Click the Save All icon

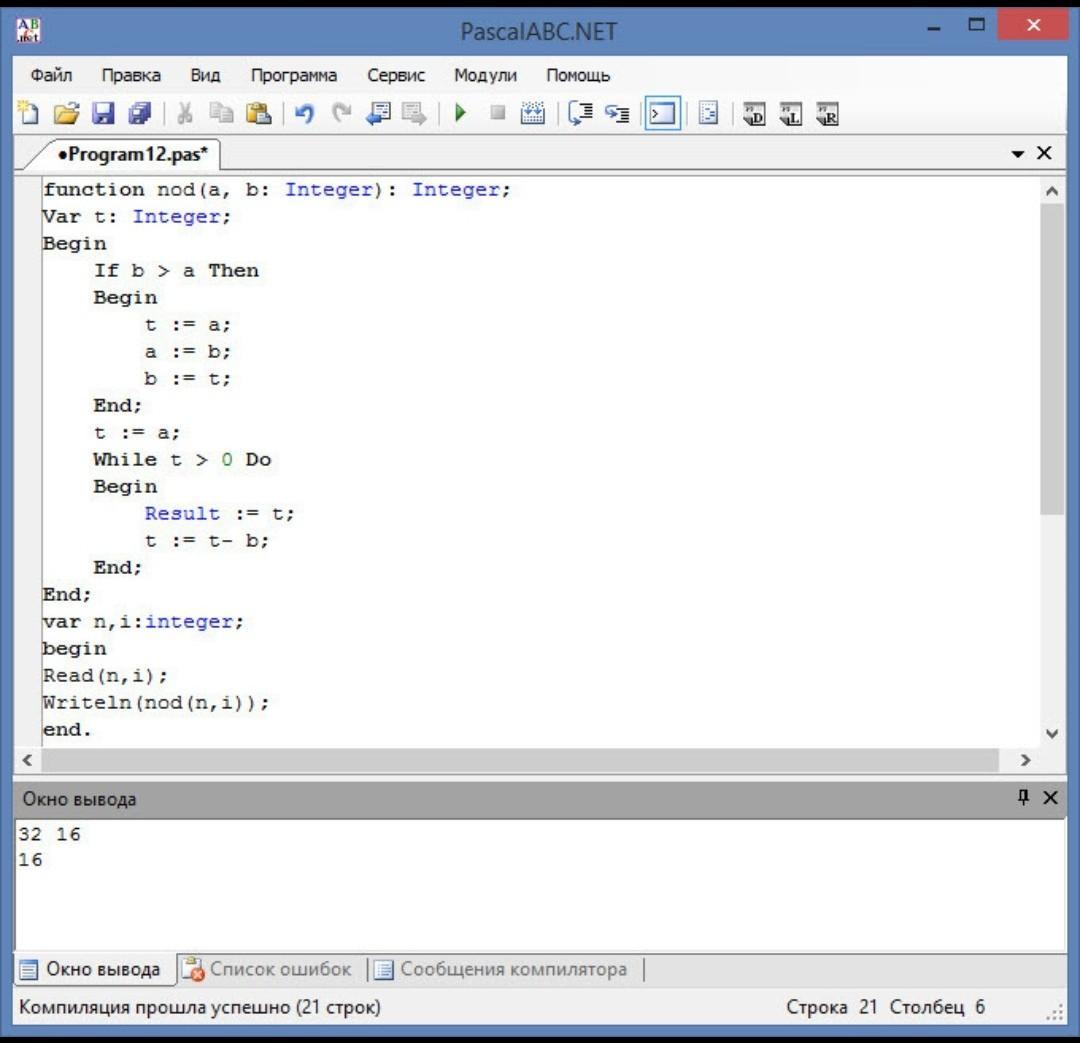point(139,114)
